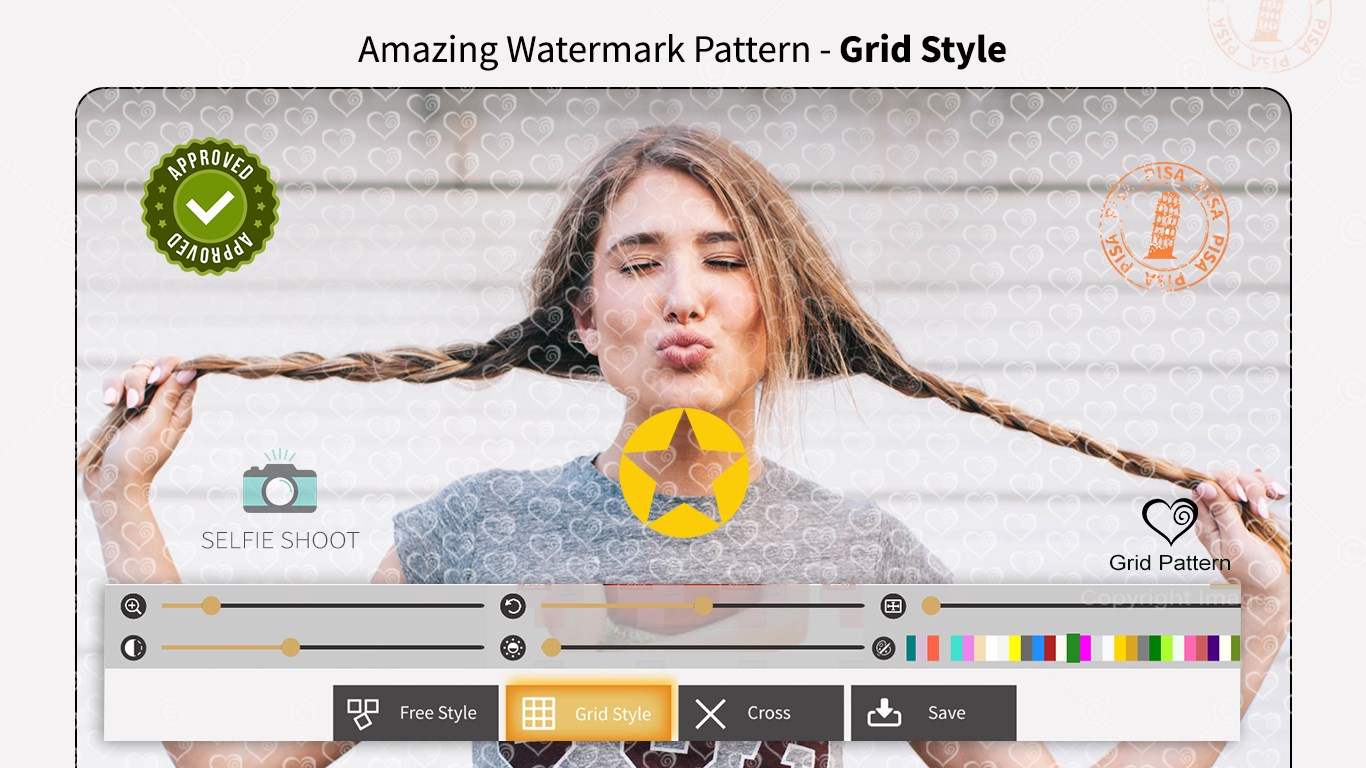Choose the Grid Style button
This screenshot has height=768, width=1366.
(588, 713)
